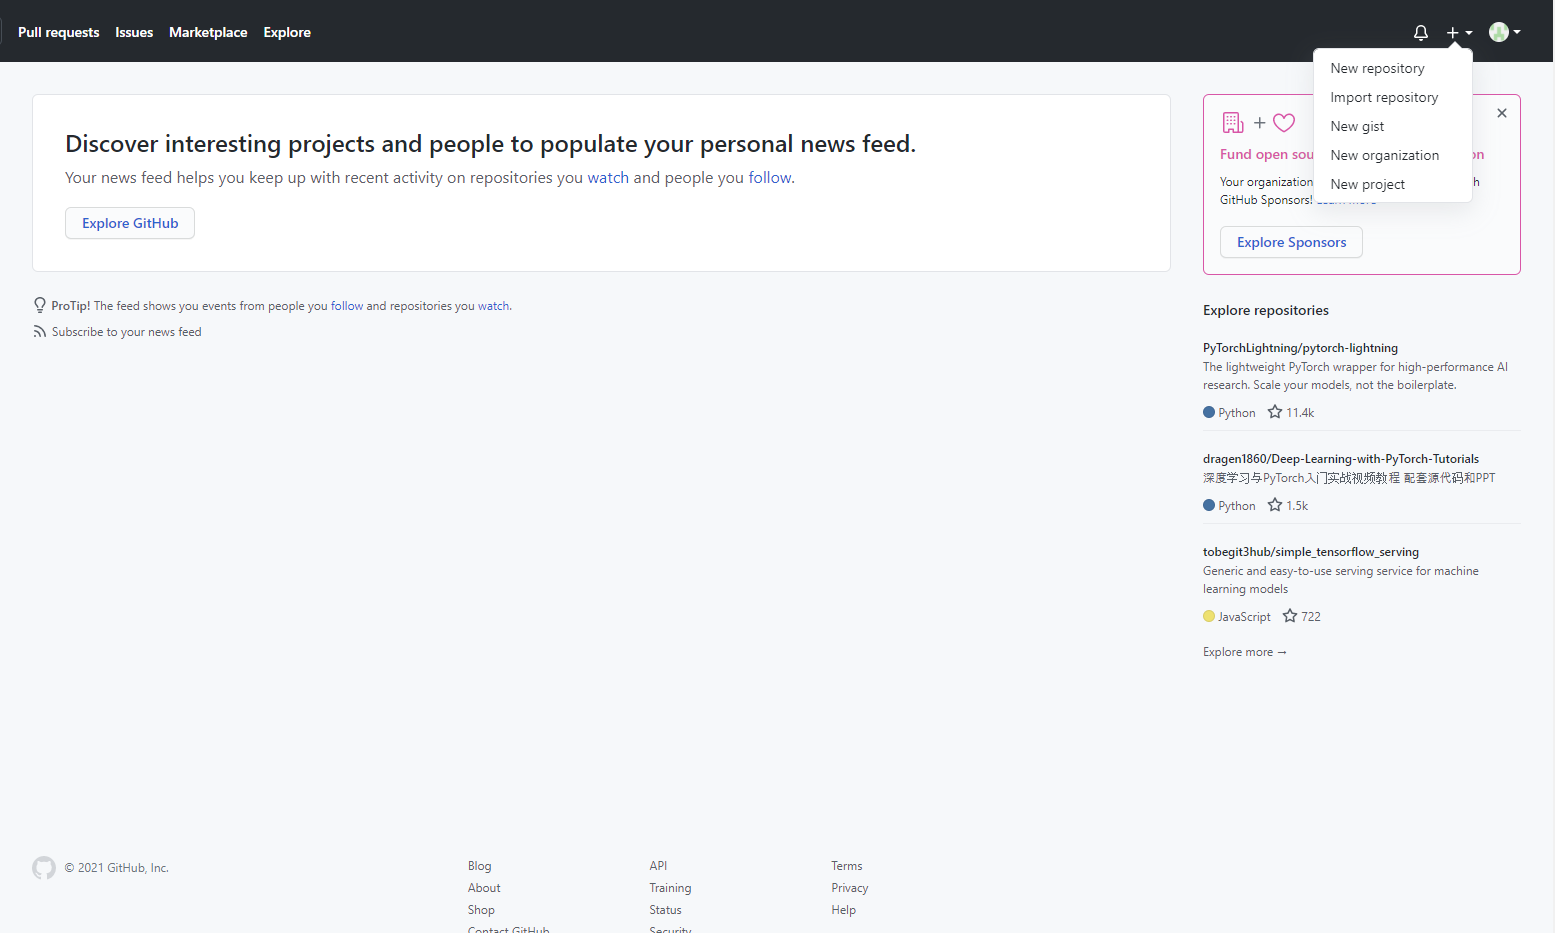Click Explore more link
Image resolution: width=1555 pixels, height=933 pixels.
point(1245,652)
